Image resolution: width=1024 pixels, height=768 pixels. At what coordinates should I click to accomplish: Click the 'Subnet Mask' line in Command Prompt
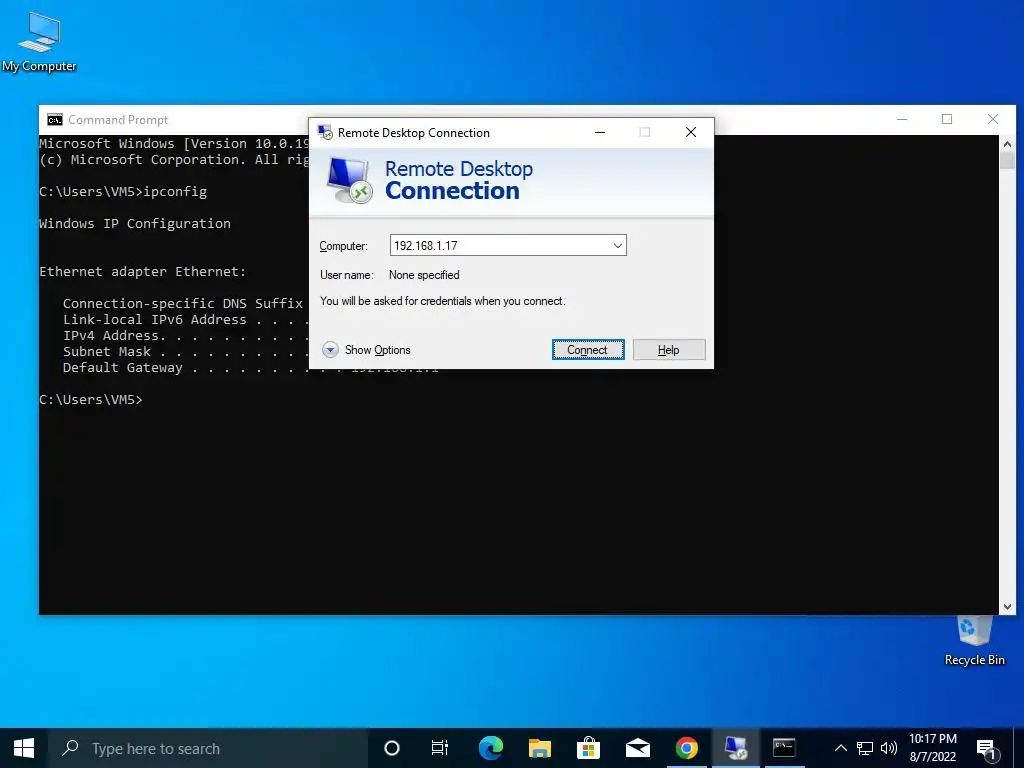tap(185, 351)
